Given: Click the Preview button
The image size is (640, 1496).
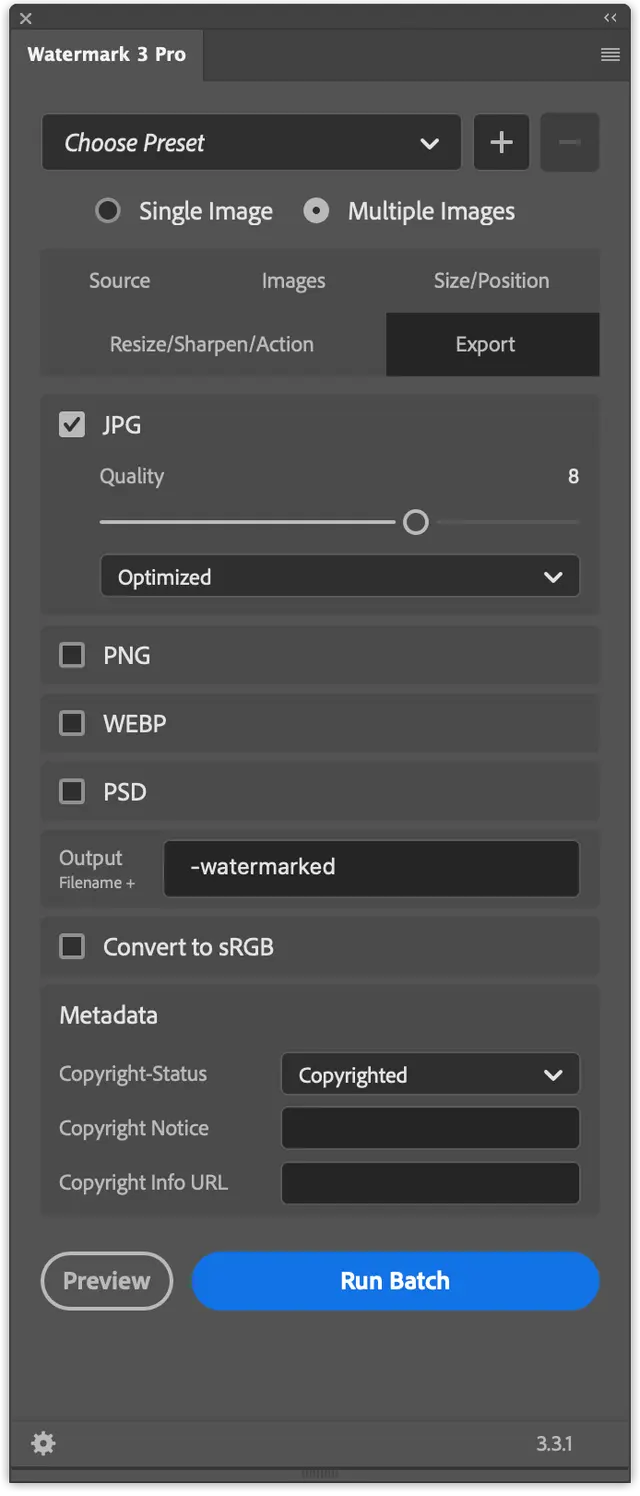Looking at the screenshot, I should tap(107, 1281).
